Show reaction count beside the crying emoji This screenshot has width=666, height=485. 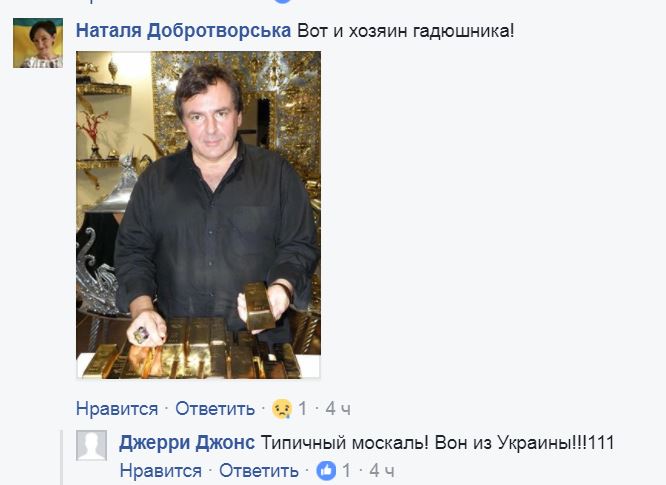pos(302,409)
